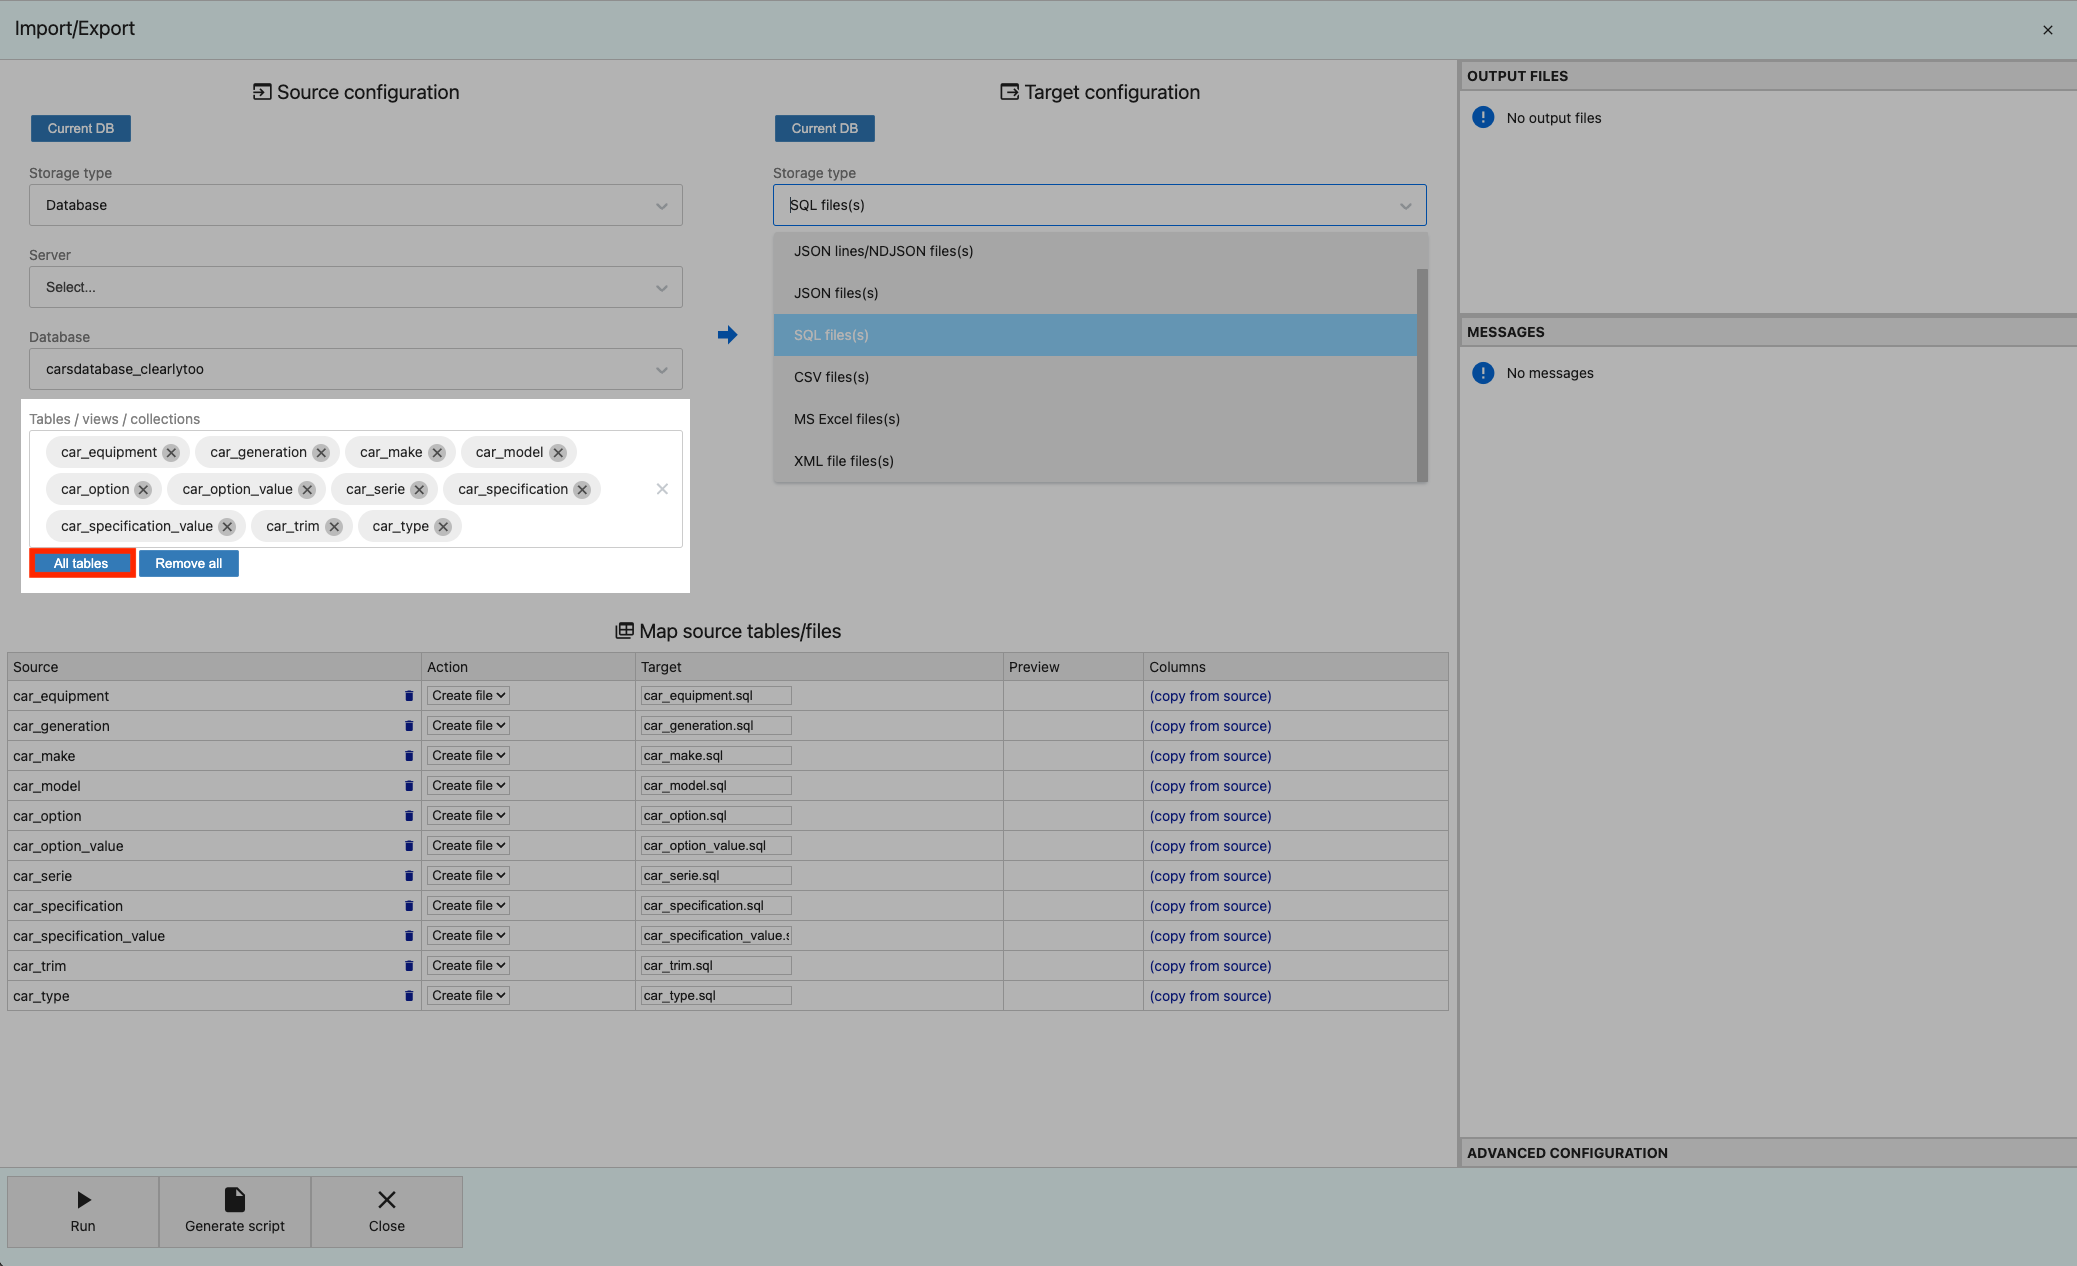Edit the car_option.sql target filename field
The height and width of the screenshot is (1266, 2077).
click(x=715, y=816)
